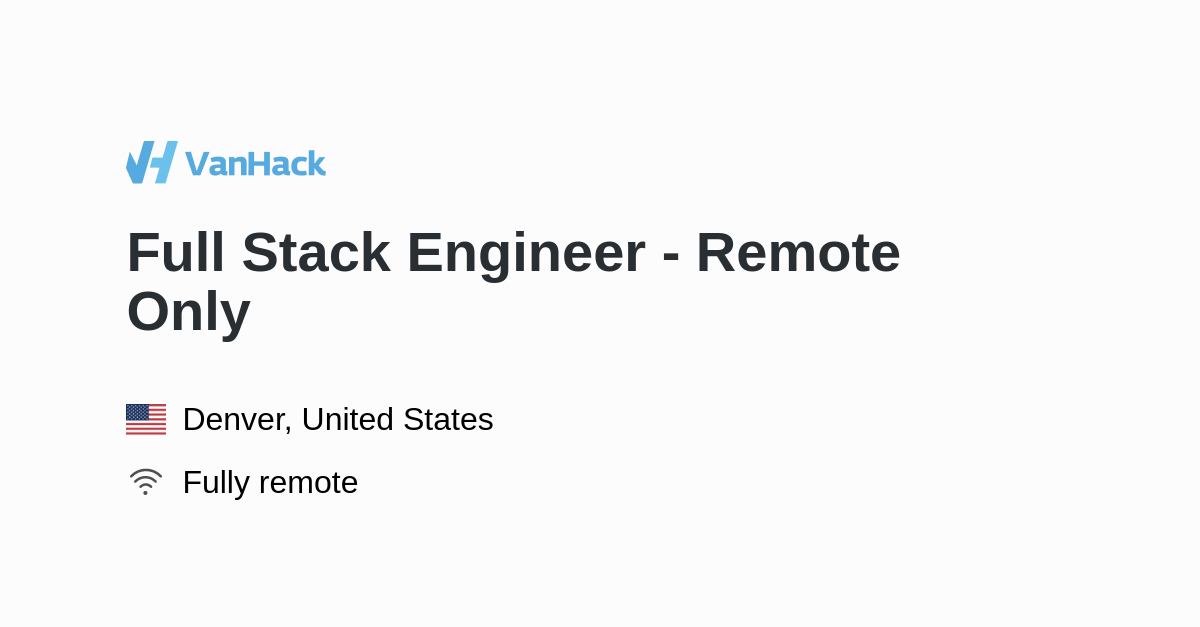Select the "Denver" city name
Screen dimensions: 1200x627
point(234,419)
